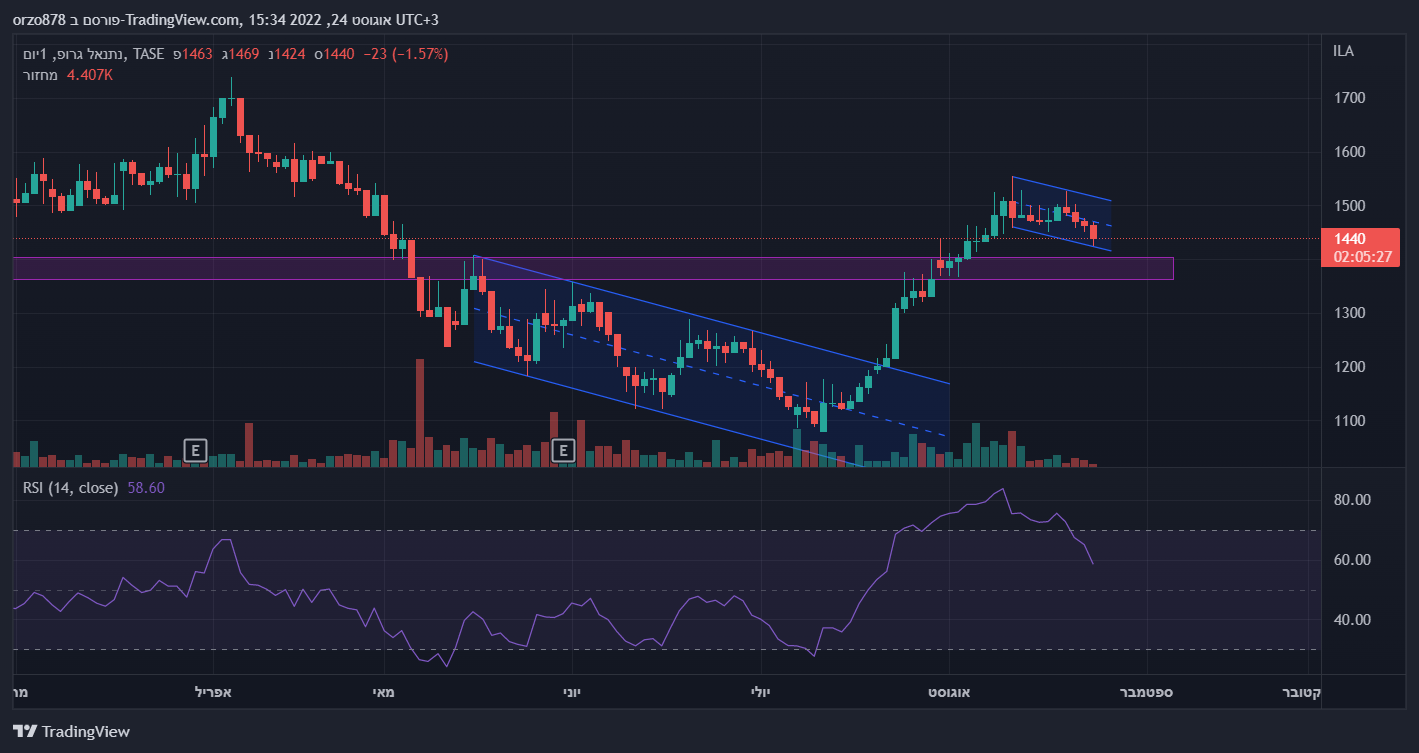Click the 1200 price axis label

(x=1349, y=367)
